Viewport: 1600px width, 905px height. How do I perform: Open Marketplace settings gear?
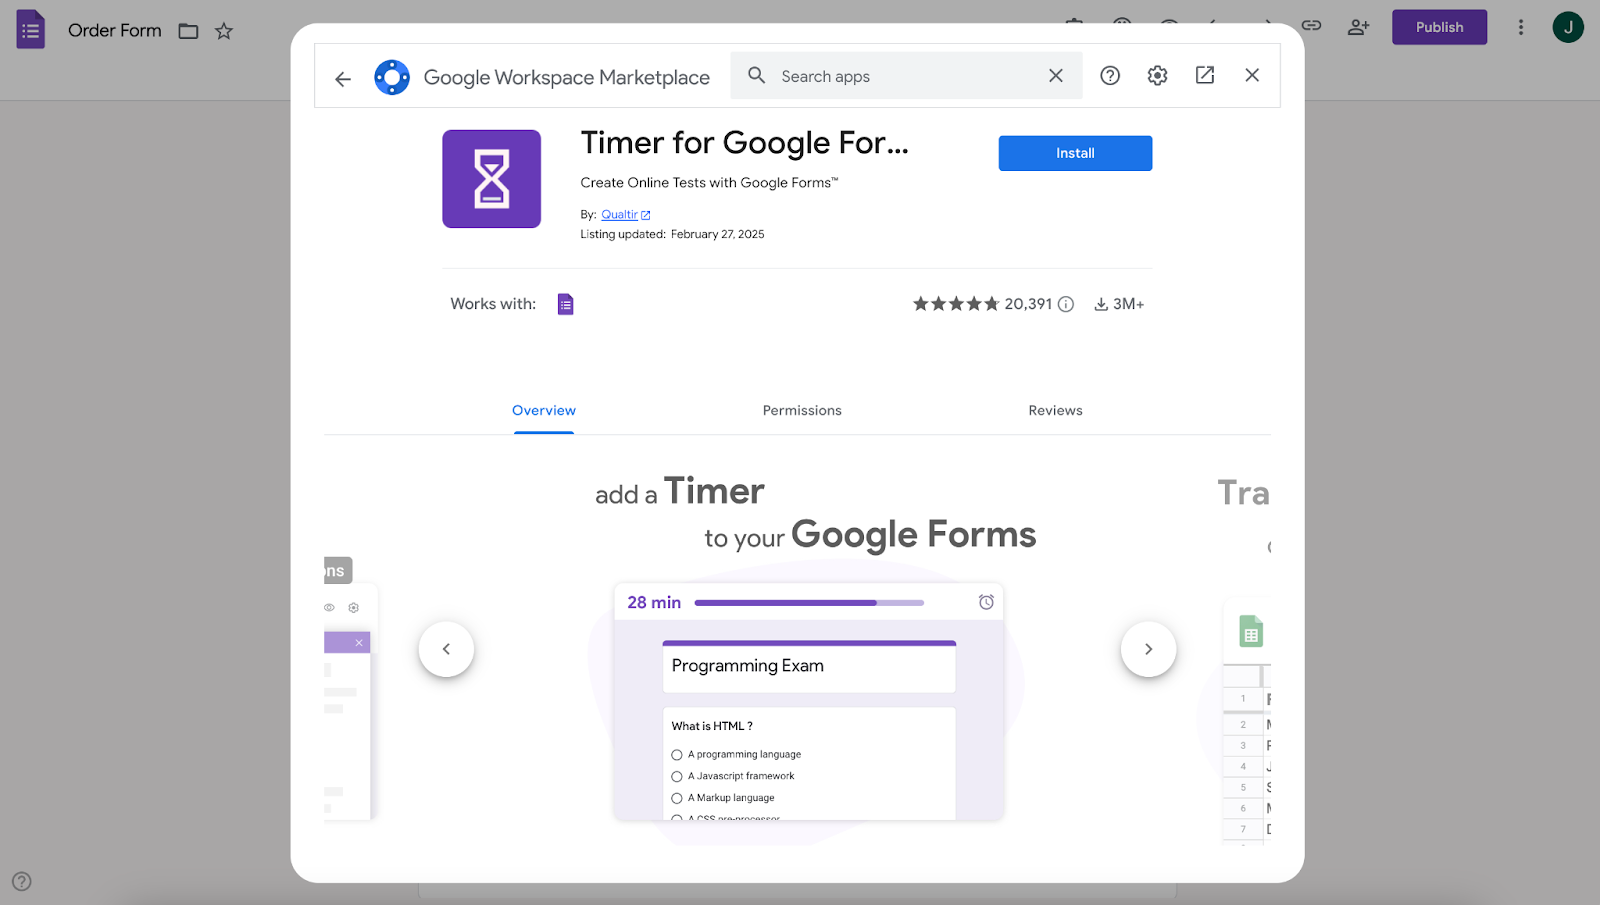pos(1157,76)
